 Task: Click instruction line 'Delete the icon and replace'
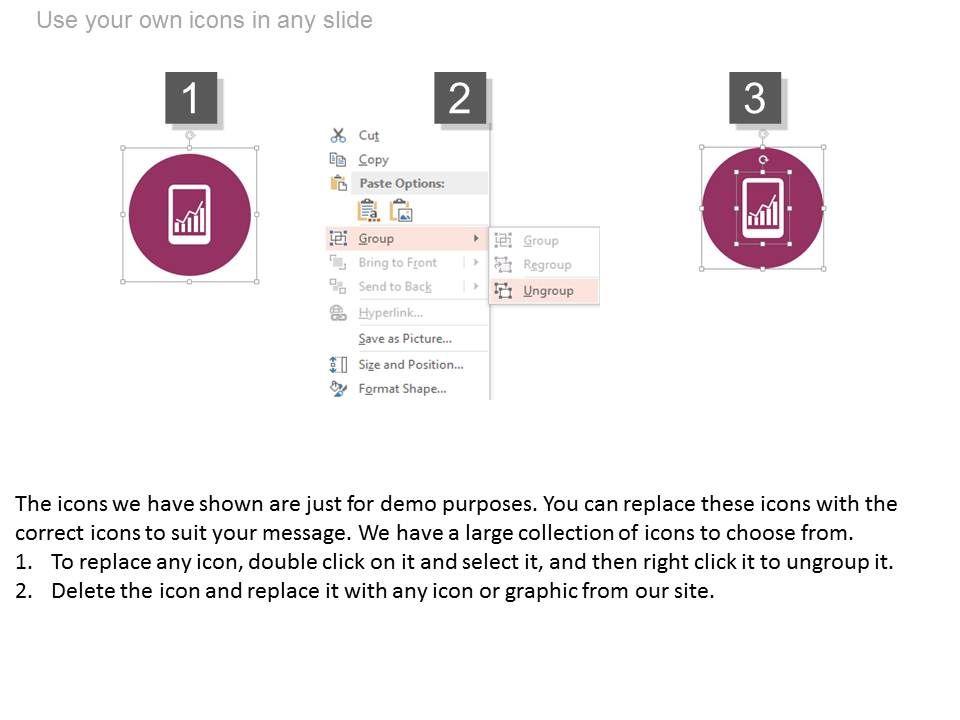point(383,591)
